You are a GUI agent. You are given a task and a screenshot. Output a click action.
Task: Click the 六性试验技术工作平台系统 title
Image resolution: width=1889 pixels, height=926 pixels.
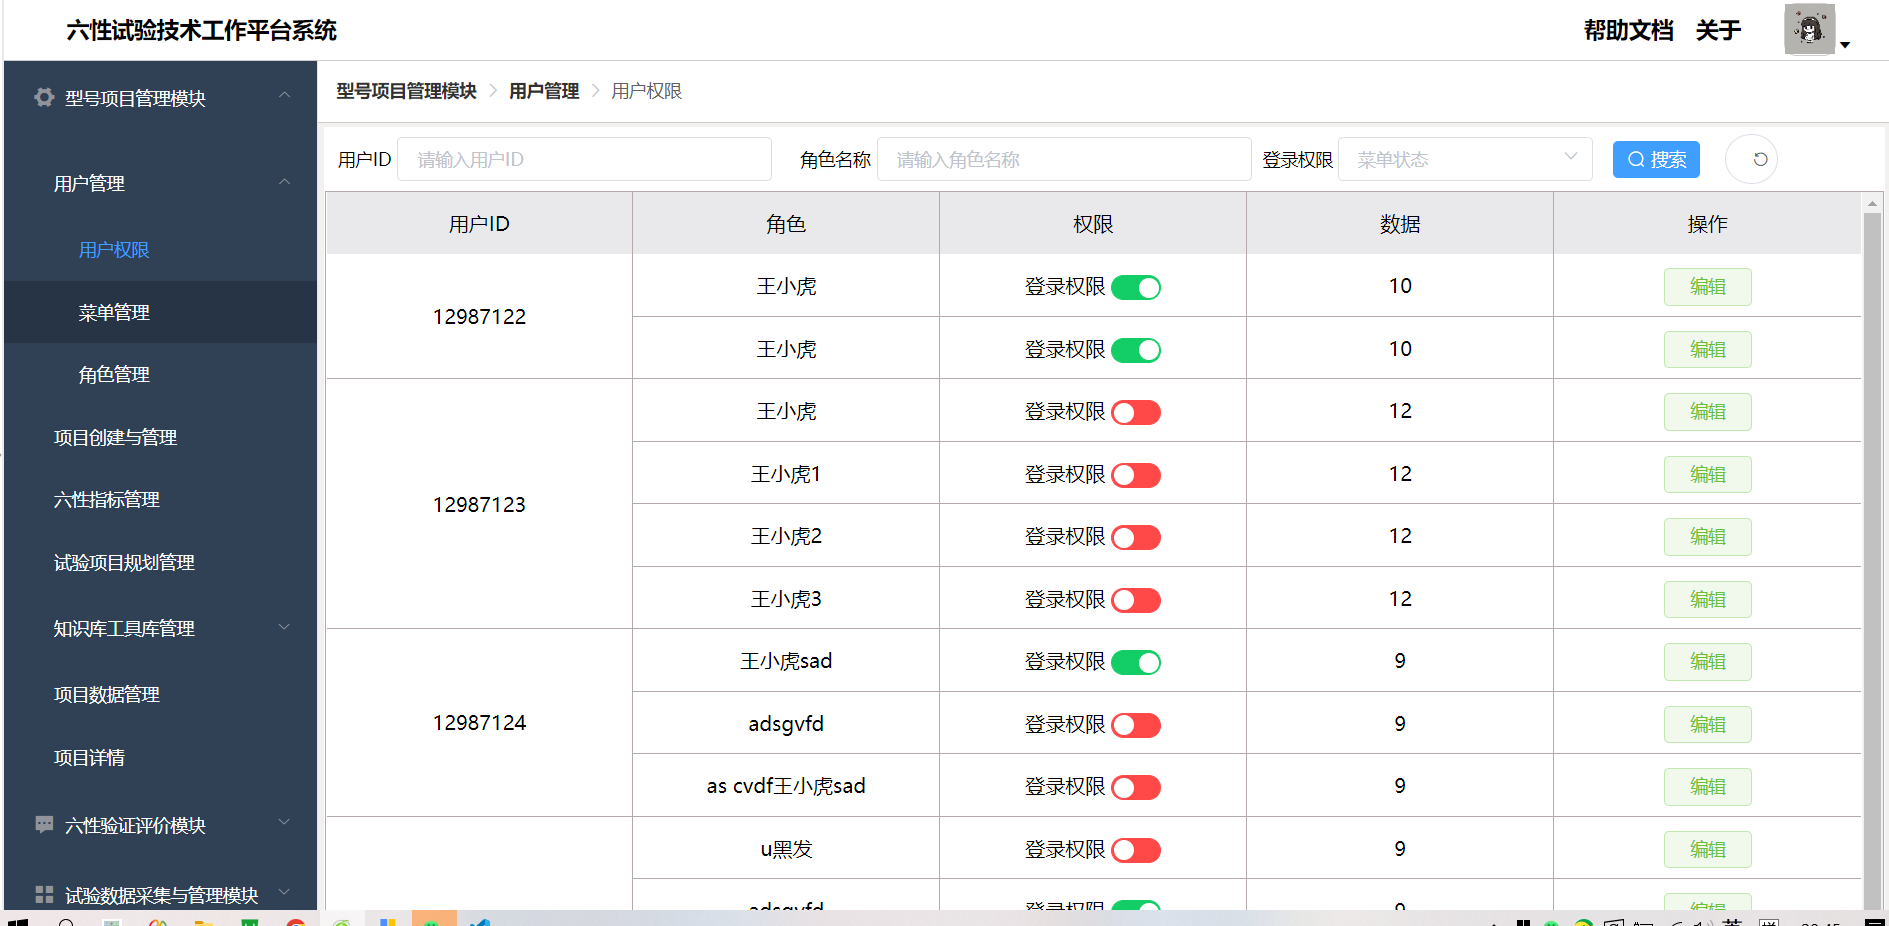pyautogui.click(x=202, y=31)
